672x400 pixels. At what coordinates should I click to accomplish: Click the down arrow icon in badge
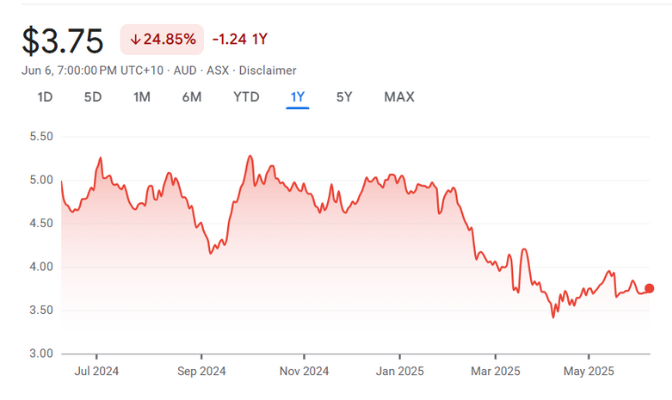pos(136,40)
